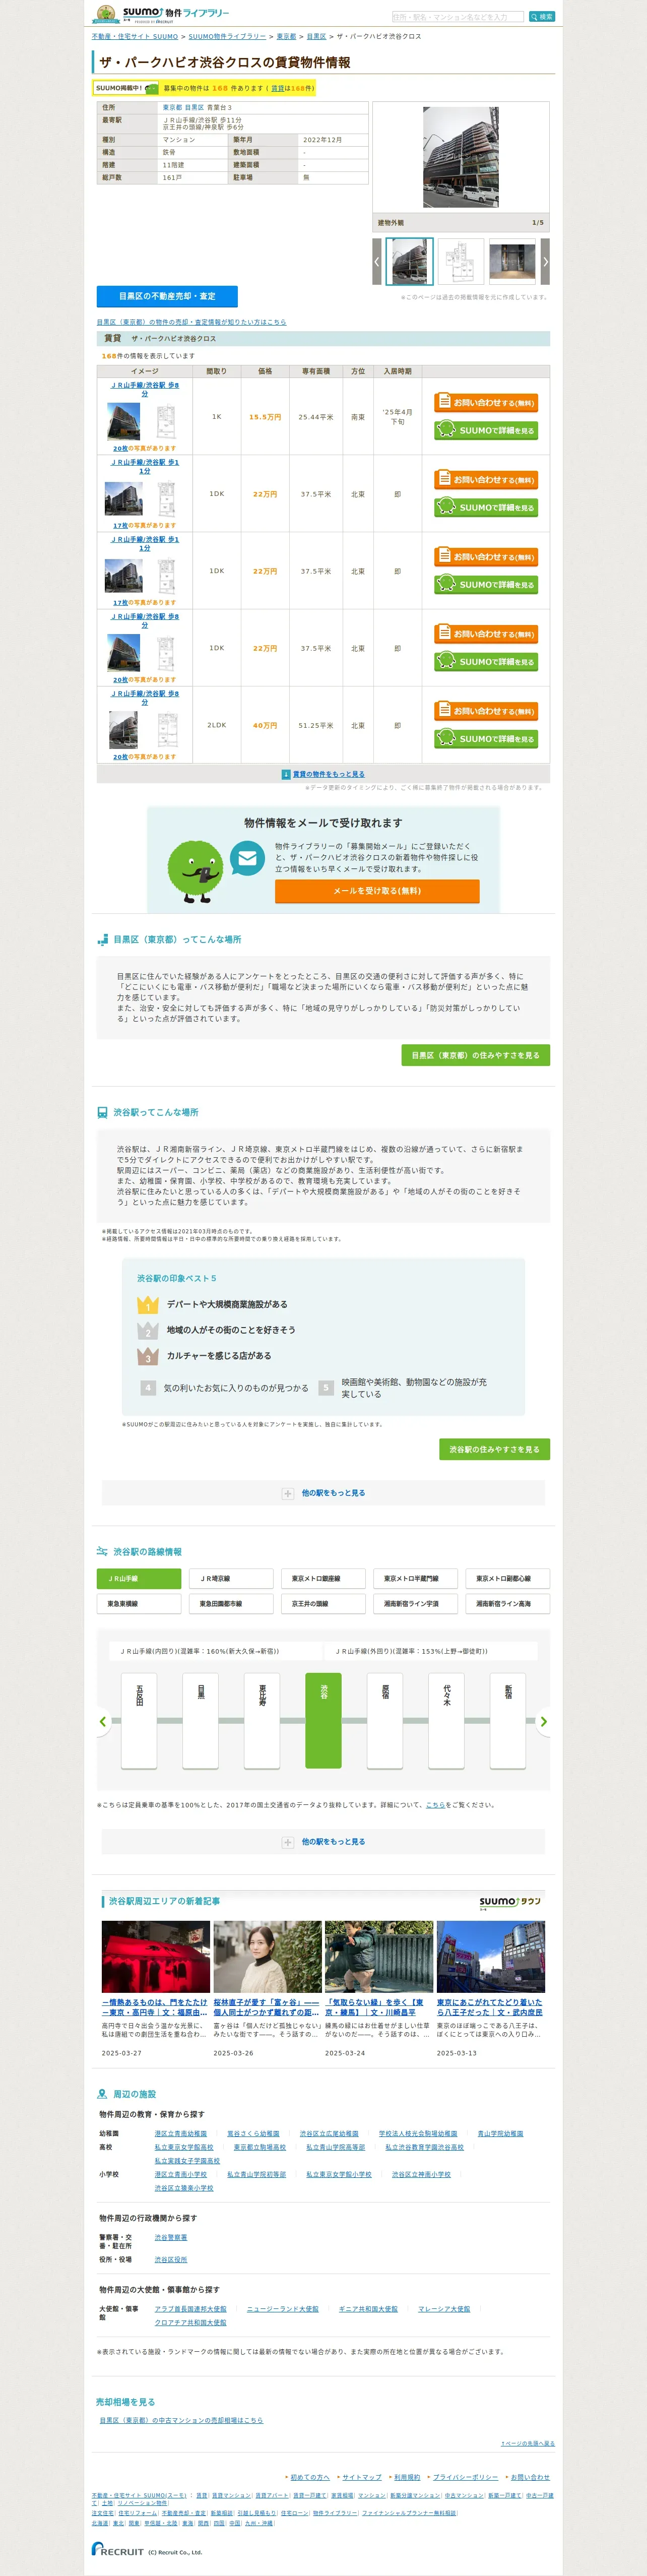Open the 東京都 breadcrumb link

pos(286,36)
